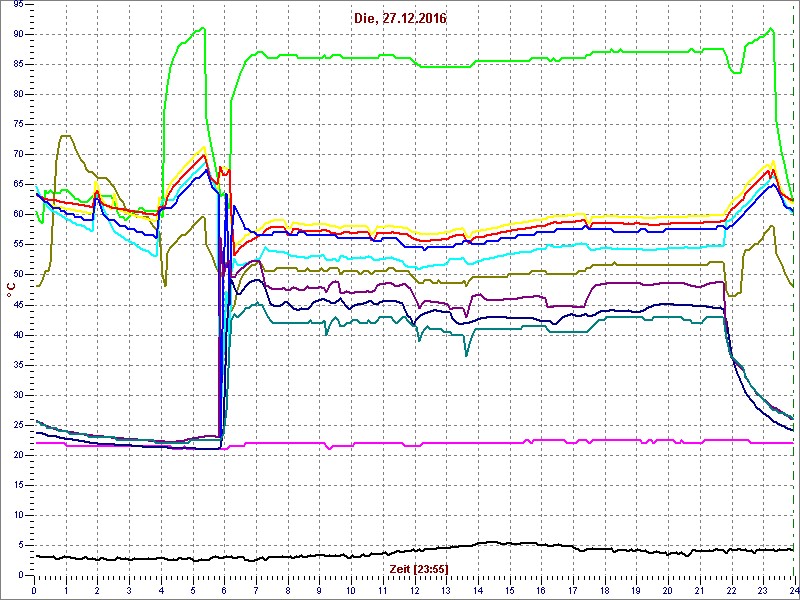
Task: Click the chart title 'Die, 27.12.2016'
Action: [401, 19]
